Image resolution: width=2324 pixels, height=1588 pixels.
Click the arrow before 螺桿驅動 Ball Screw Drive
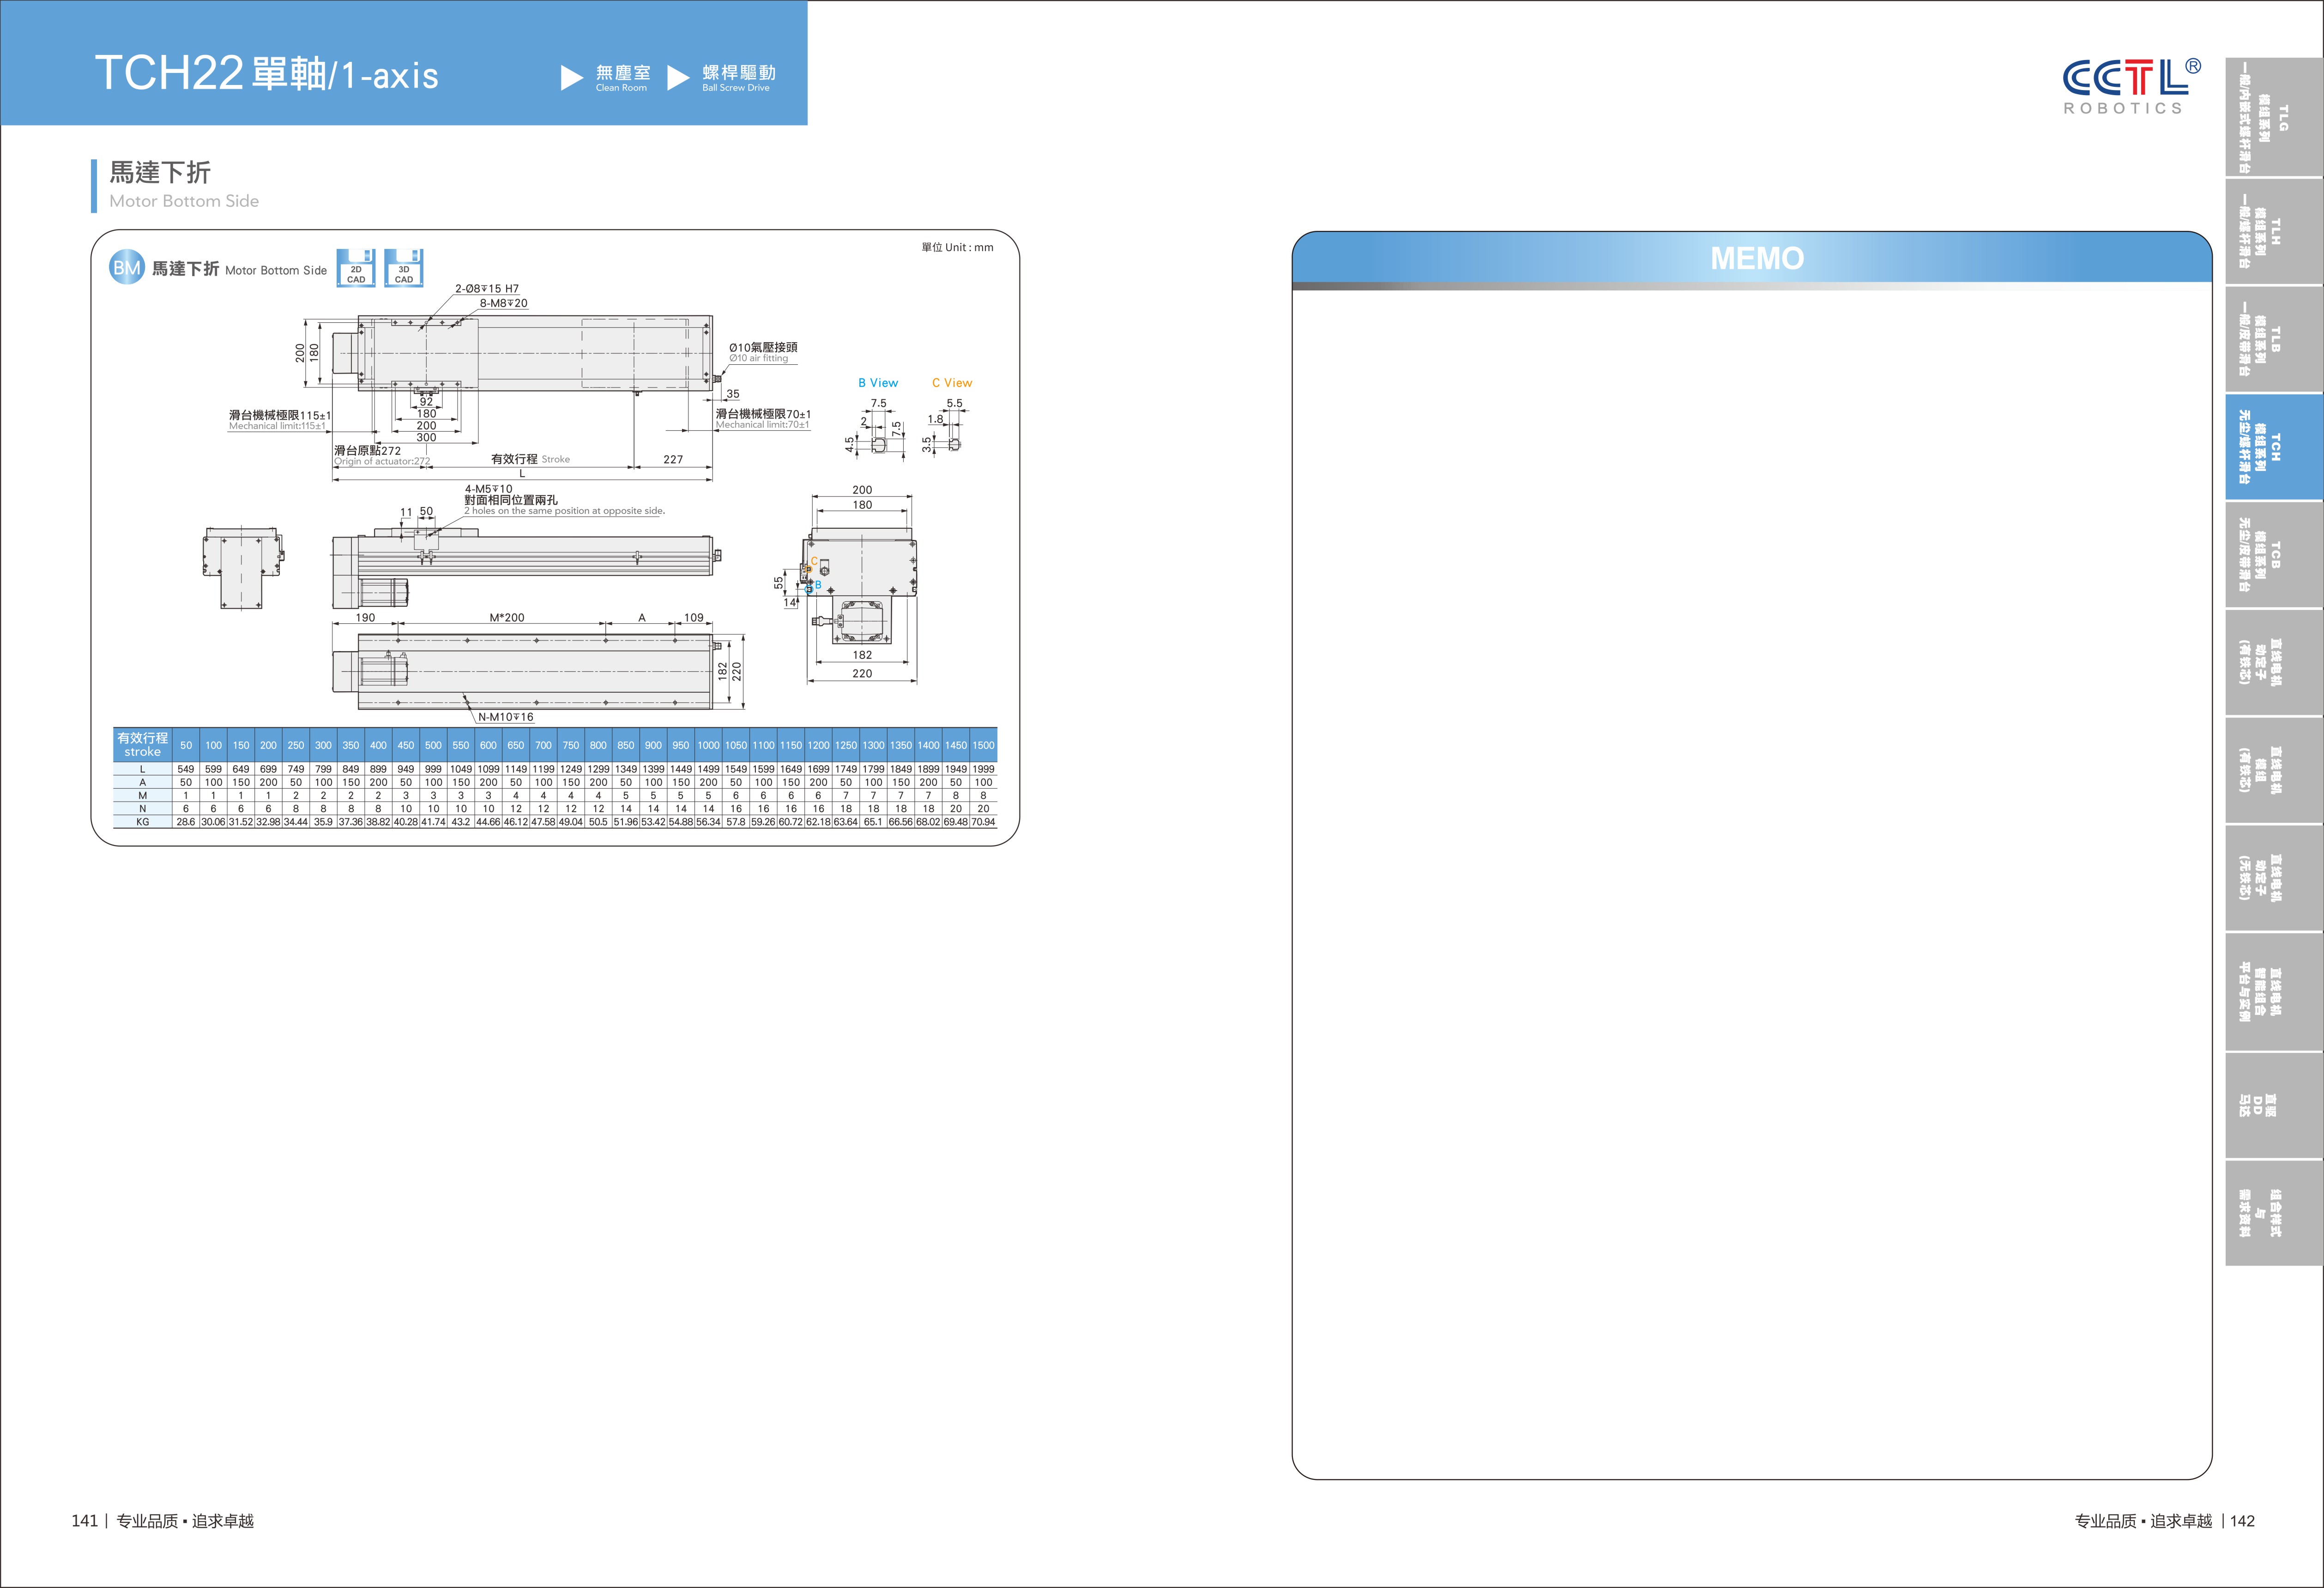[678, 77]
